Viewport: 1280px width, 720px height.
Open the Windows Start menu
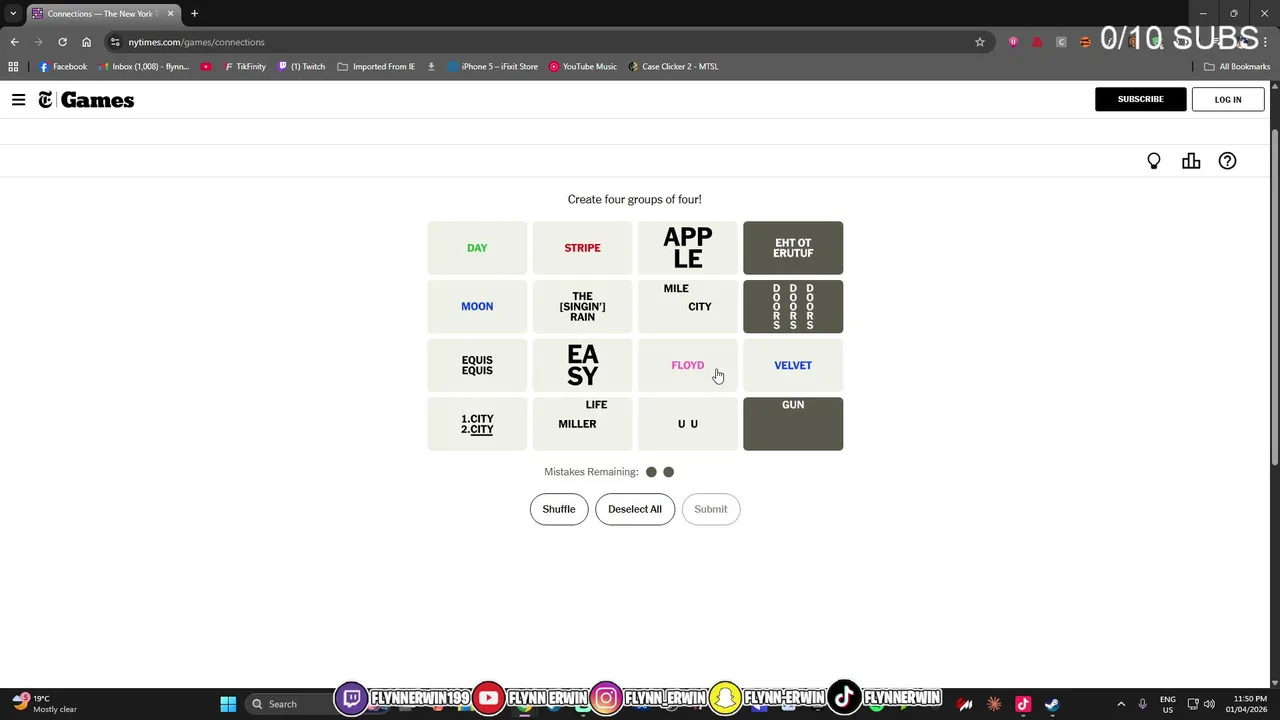pyautogui.click(x=228, y=704)
